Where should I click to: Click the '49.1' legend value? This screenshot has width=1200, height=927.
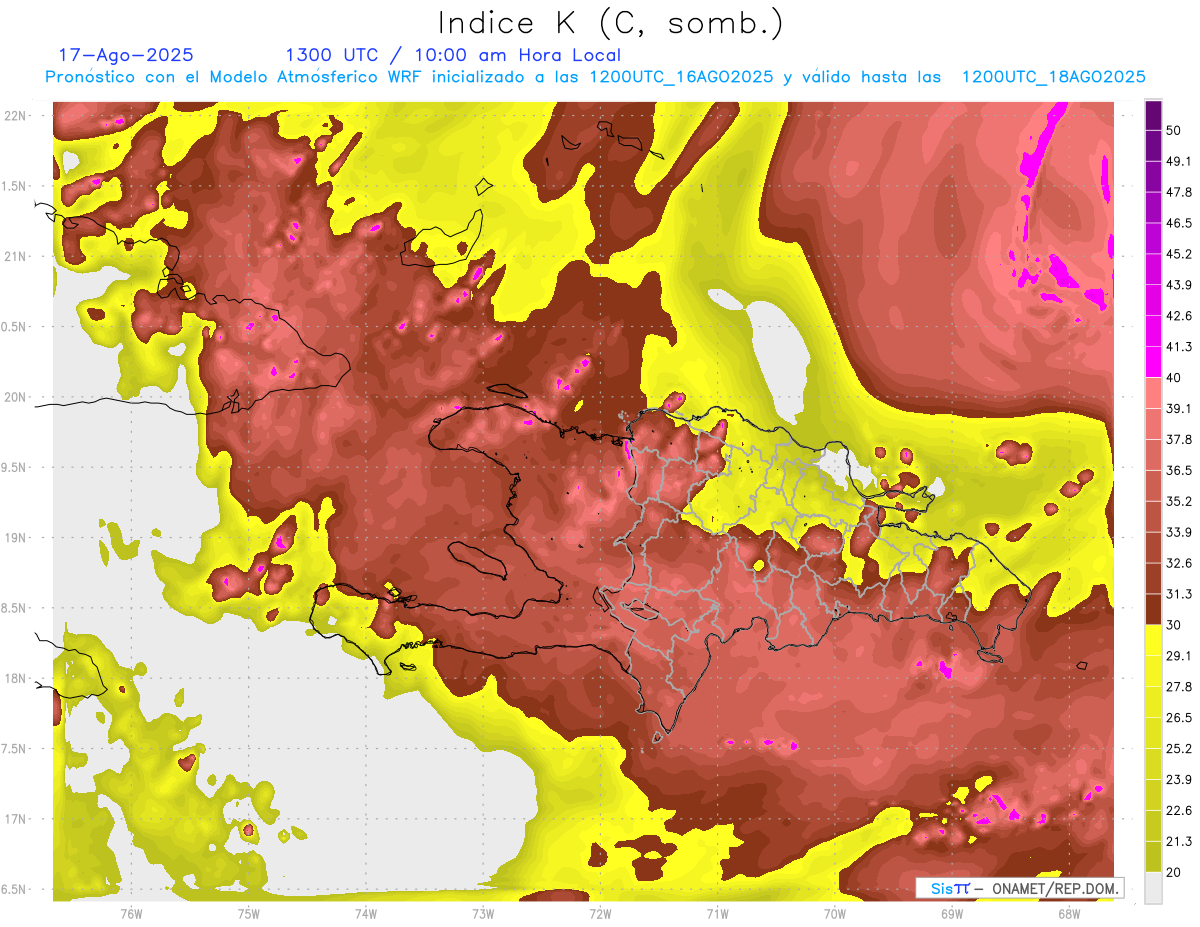click(1179, 162)
